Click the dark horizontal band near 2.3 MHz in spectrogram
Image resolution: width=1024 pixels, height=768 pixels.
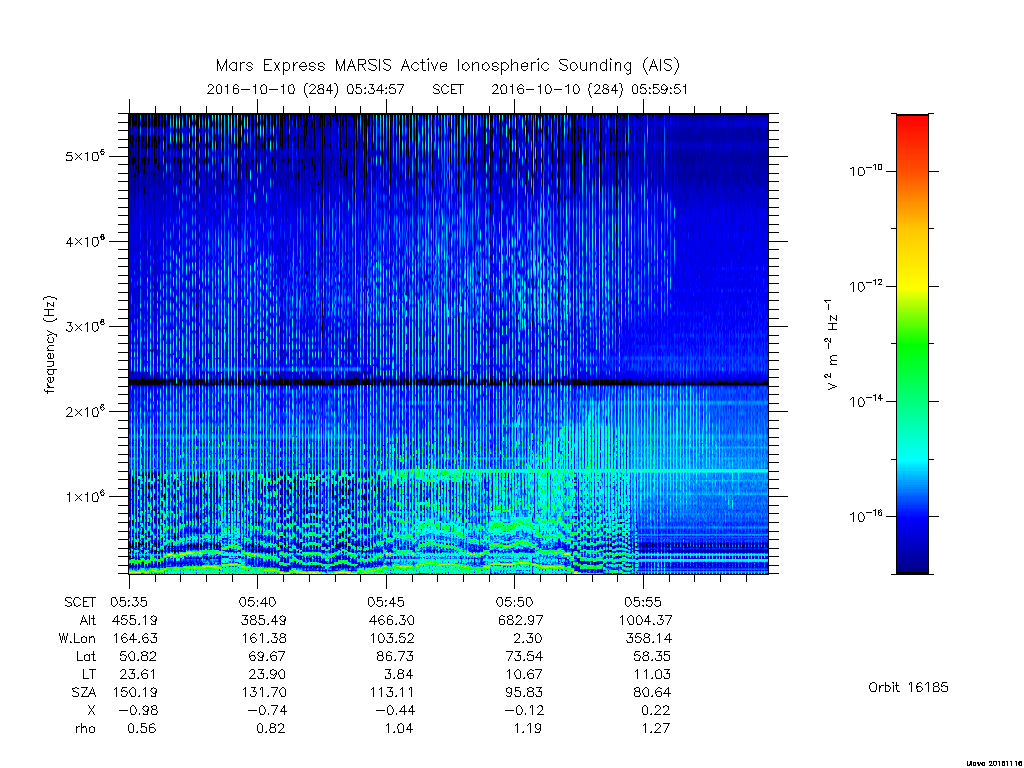(x=449, y=381)
